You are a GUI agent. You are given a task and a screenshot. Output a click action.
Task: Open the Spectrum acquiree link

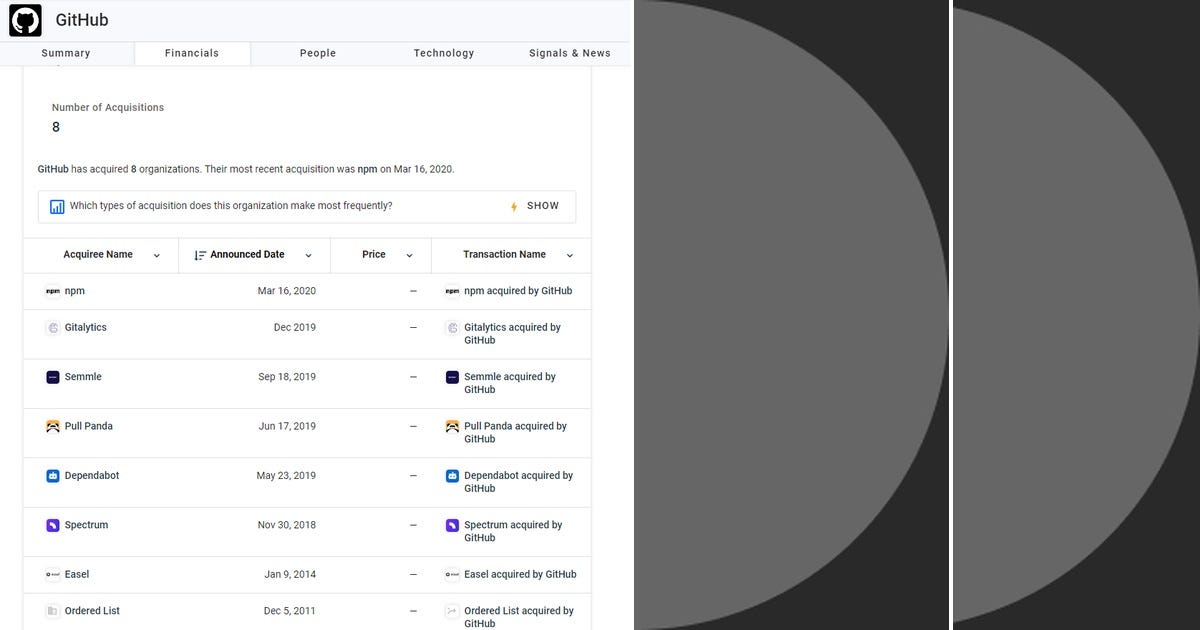point(86,525)
